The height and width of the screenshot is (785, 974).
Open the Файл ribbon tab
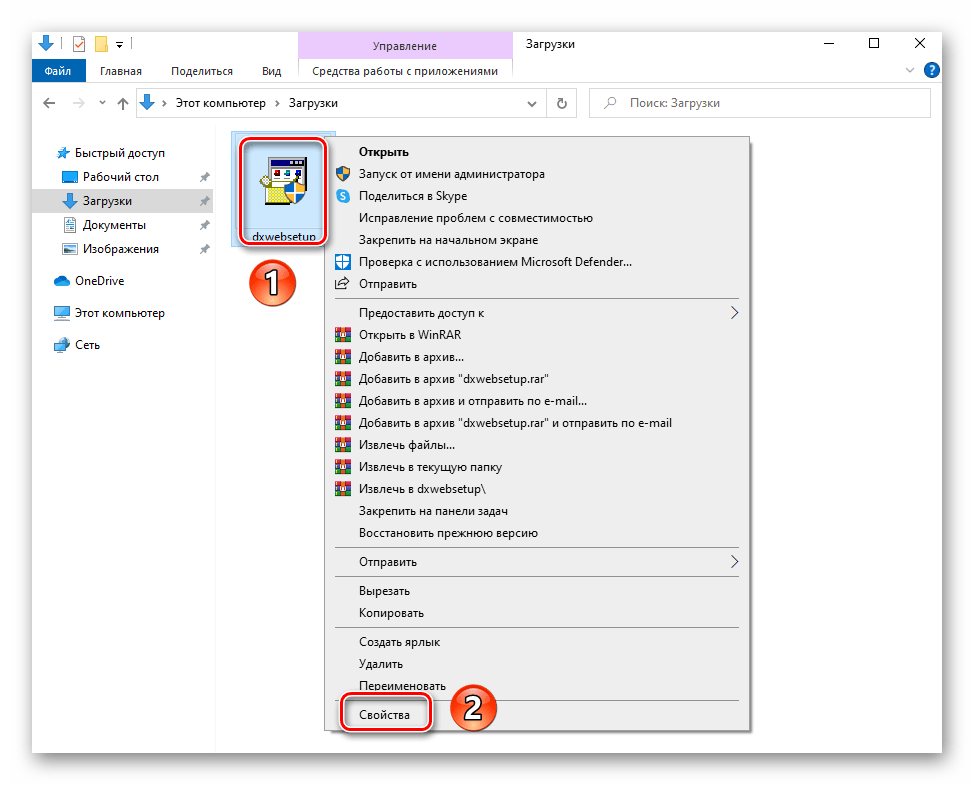(x=58, y=71)
